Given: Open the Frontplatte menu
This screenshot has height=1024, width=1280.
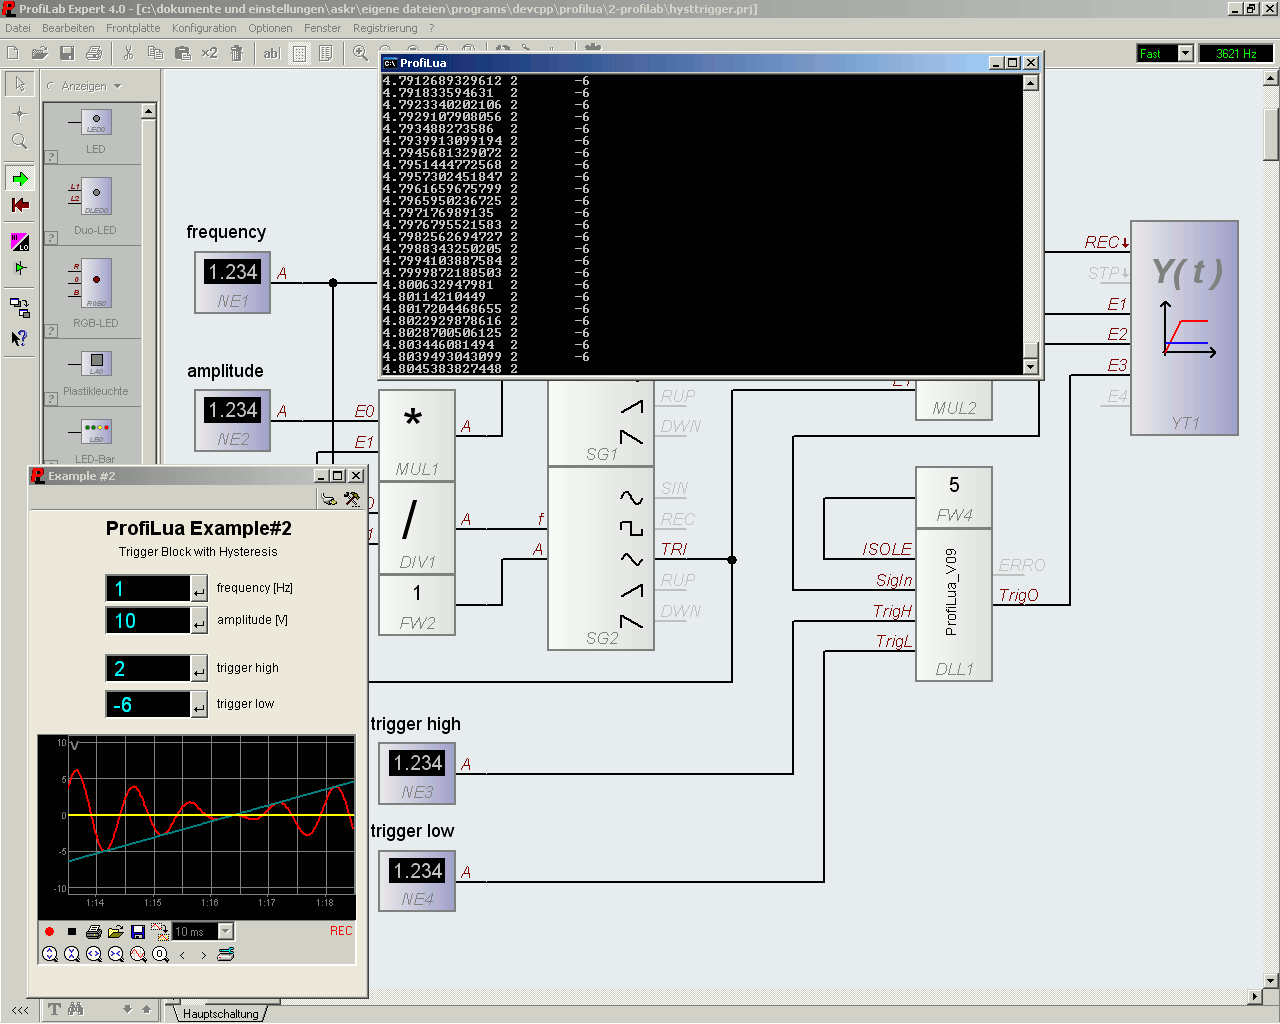Looking at the screenshot, I should 133,28.
